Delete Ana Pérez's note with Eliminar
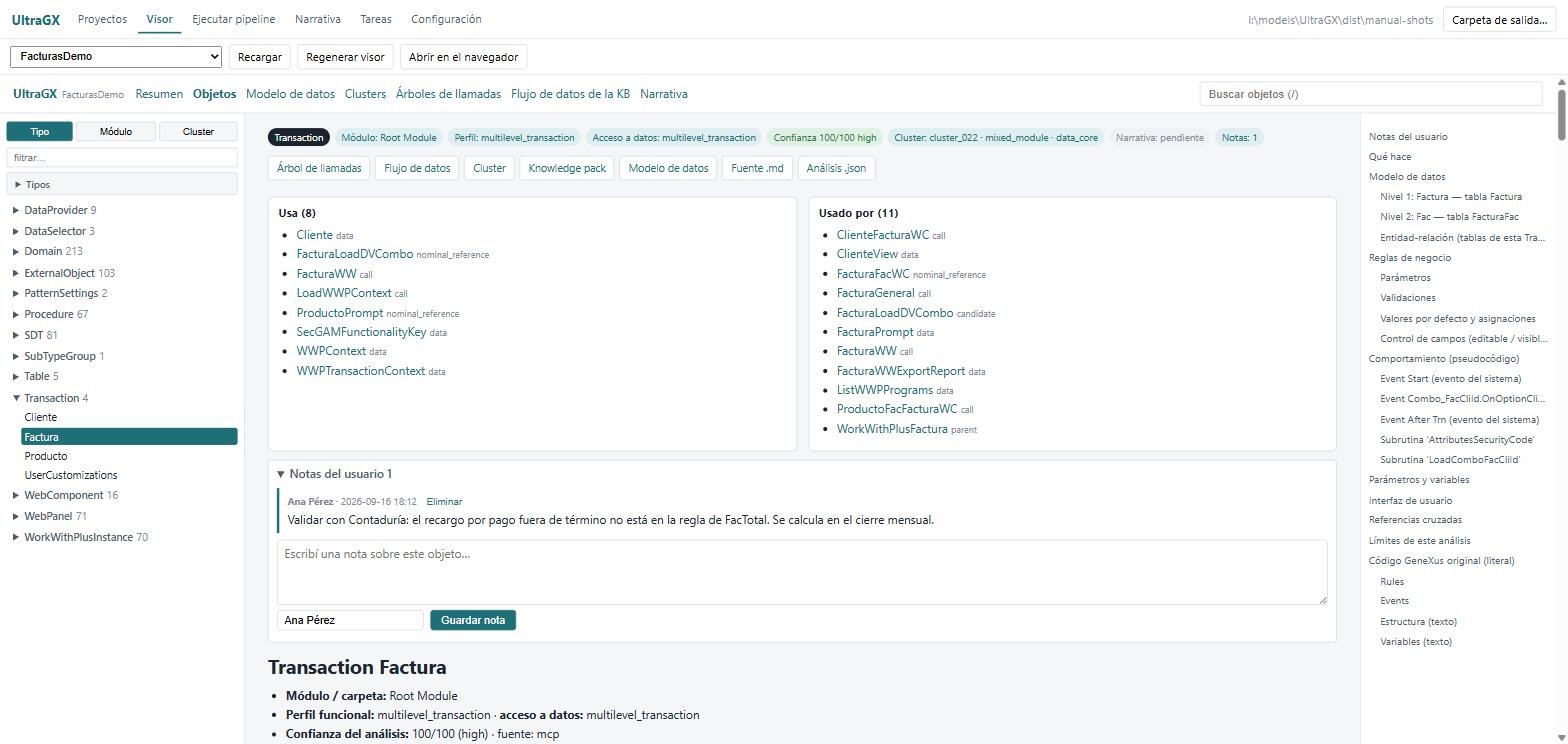Screen dimensions: 1568x744 tap(444, 501)
